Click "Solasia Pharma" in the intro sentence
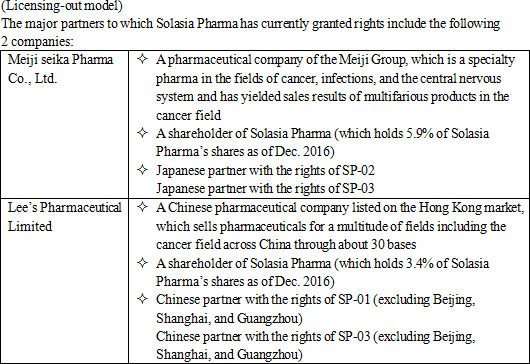 197,24
